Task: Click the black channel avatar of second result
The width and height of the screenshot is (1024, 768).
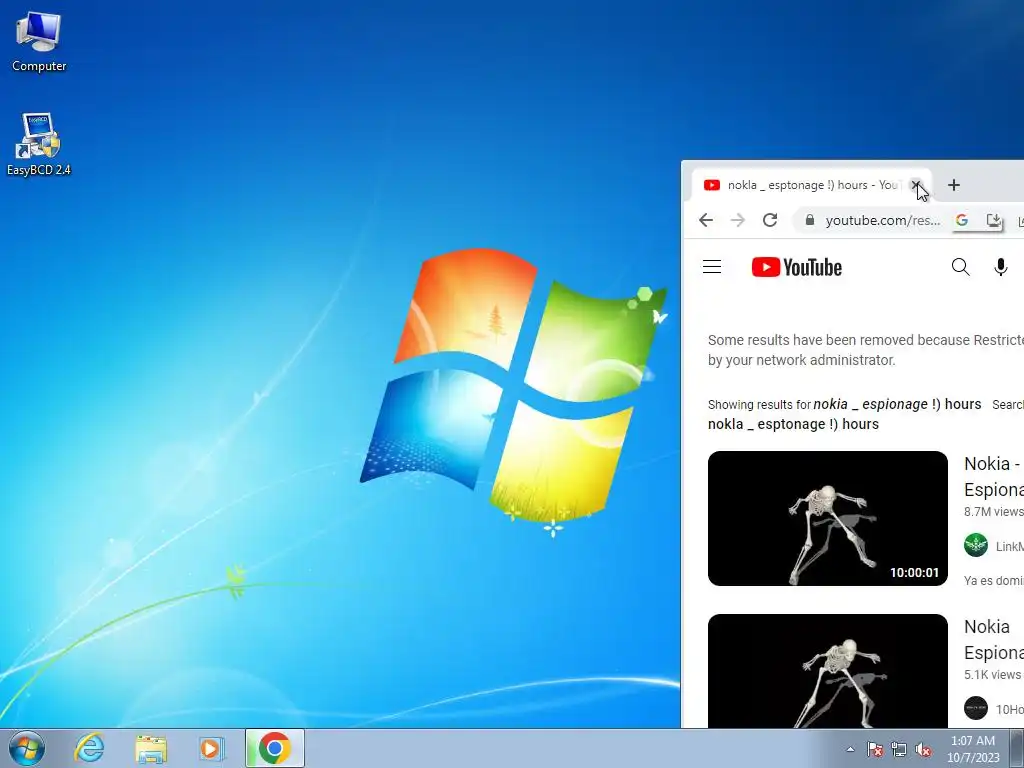Action: point(976,709)
